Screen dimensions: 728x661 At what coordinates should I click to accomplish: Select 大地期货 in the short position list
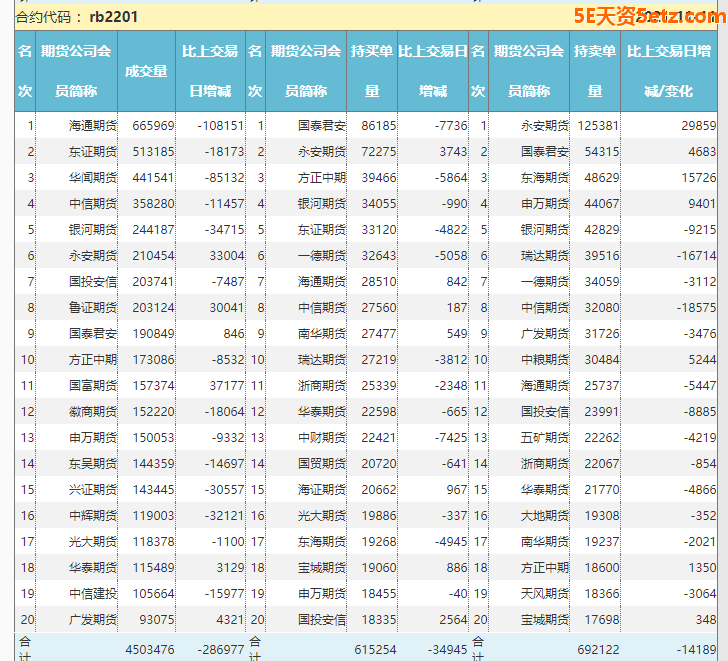[545, 515]
